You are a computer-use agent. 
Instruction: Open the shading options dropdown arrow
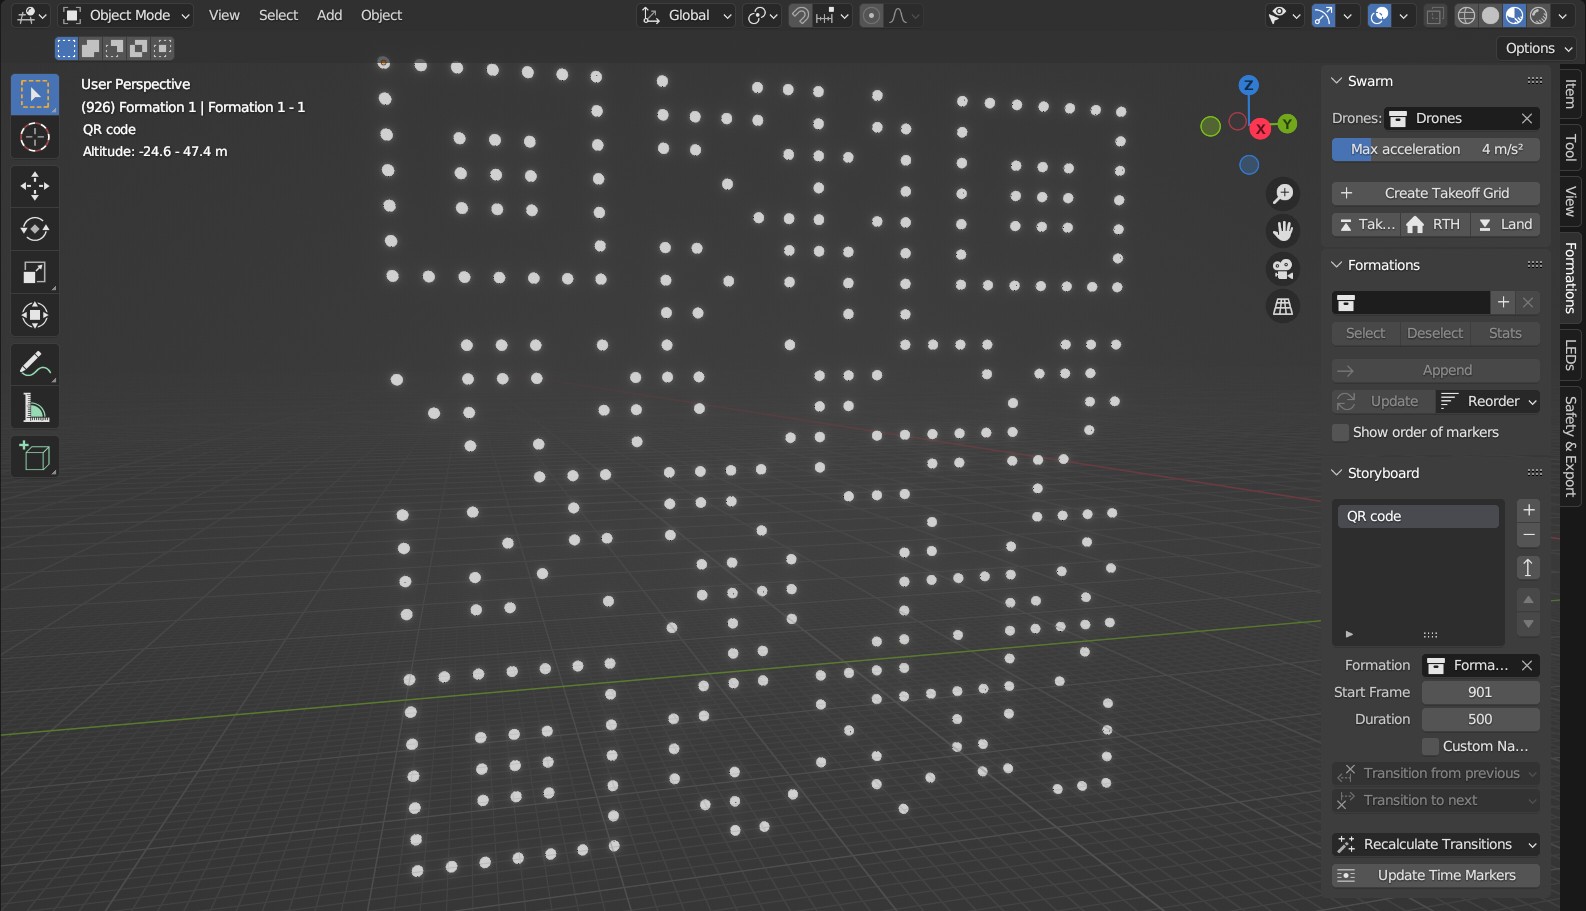tap(1564, 15)
